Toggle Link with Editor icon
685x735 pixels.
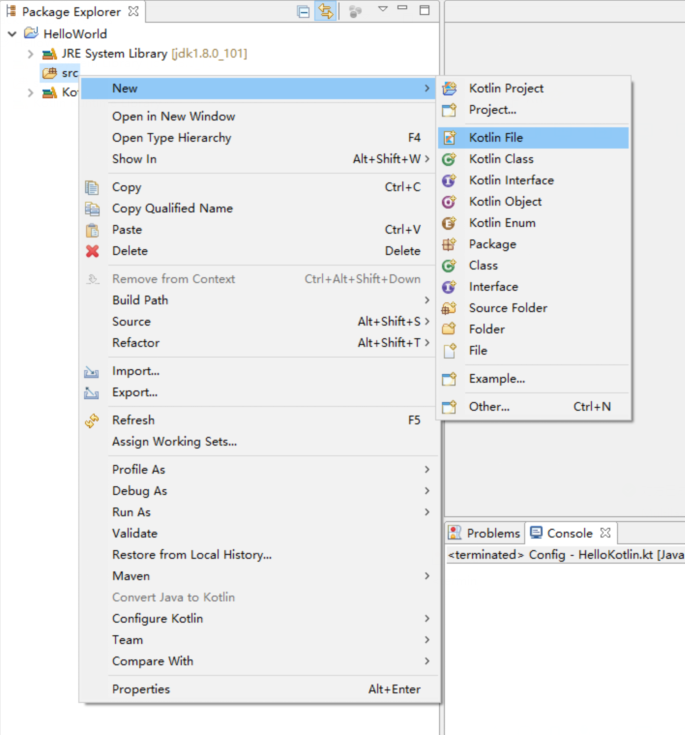[326, 11]
